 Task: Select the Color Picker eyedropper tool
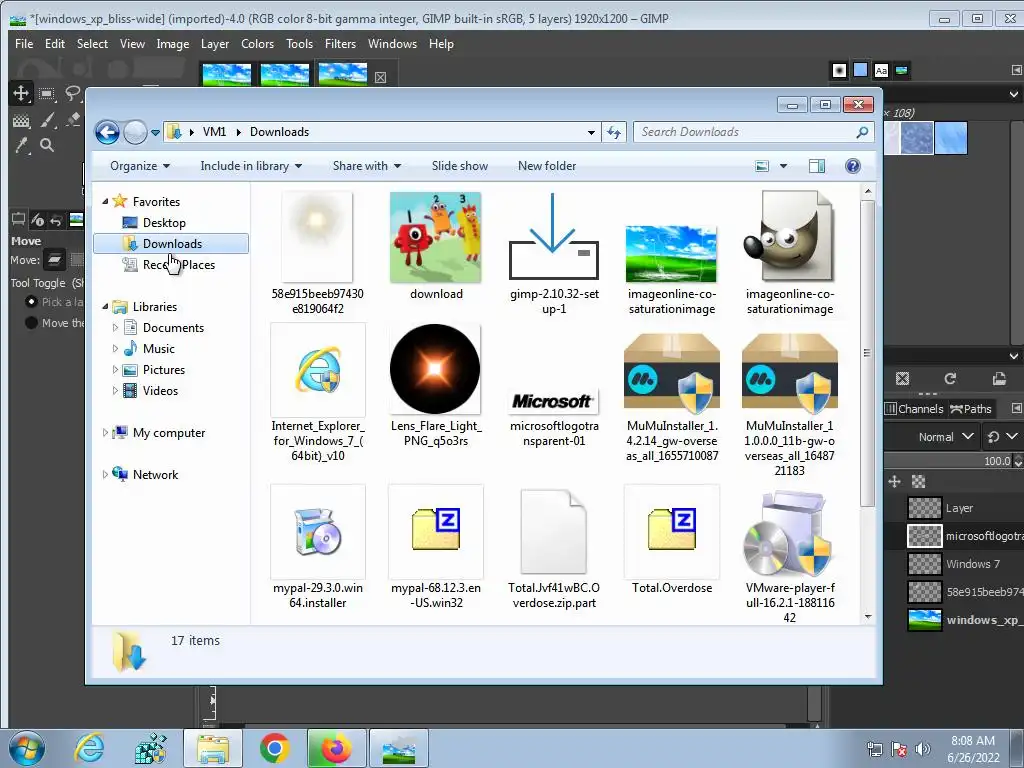coord(22,145)
